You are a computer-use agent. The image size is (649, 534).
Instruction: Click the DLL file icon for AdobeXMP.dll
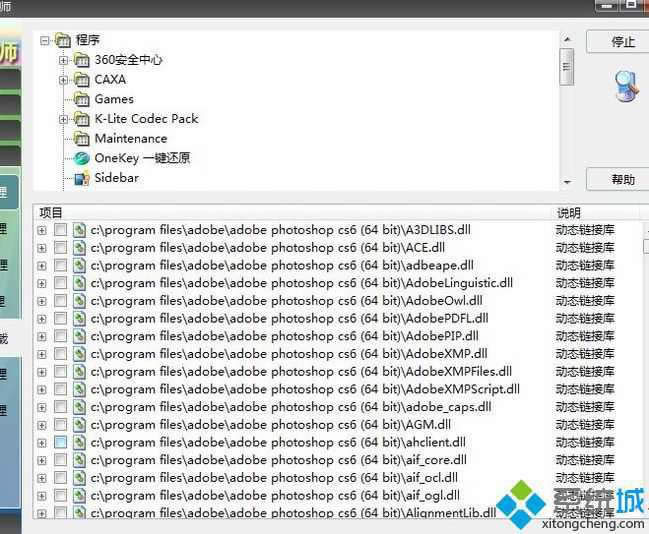[x=79, y=354]
